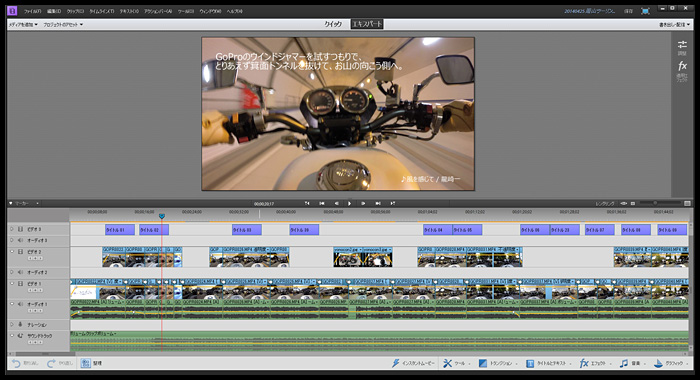Open the エフェクト effects panel
The image size is (700, 380).
pos(595,363)
